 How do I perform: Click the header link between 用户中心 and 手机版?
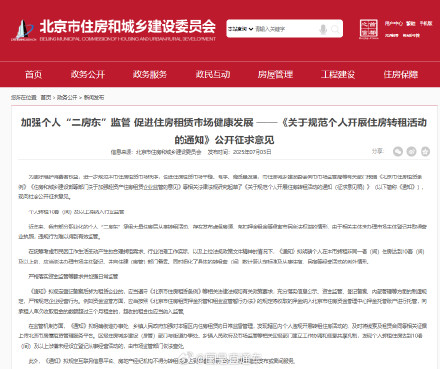pyautogui.click(x=411, y=23)
